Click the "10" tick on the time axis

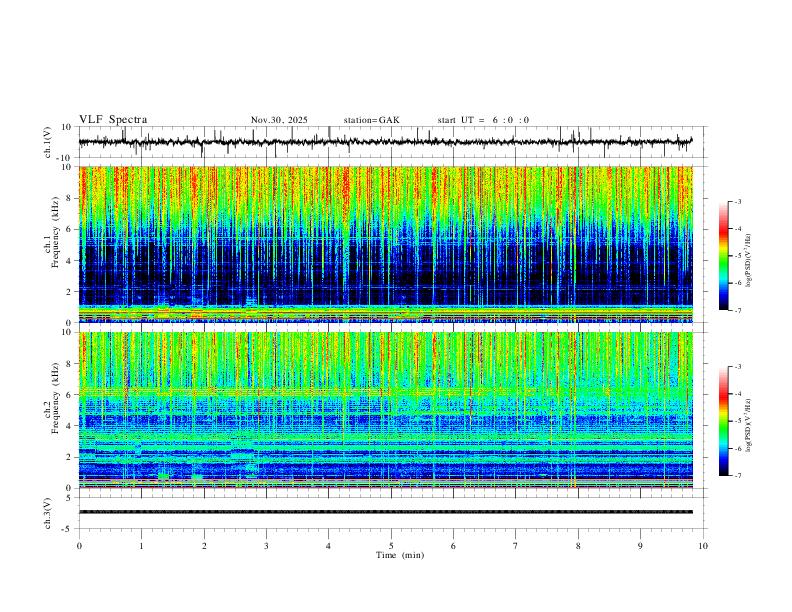click(x=703, y=546)
